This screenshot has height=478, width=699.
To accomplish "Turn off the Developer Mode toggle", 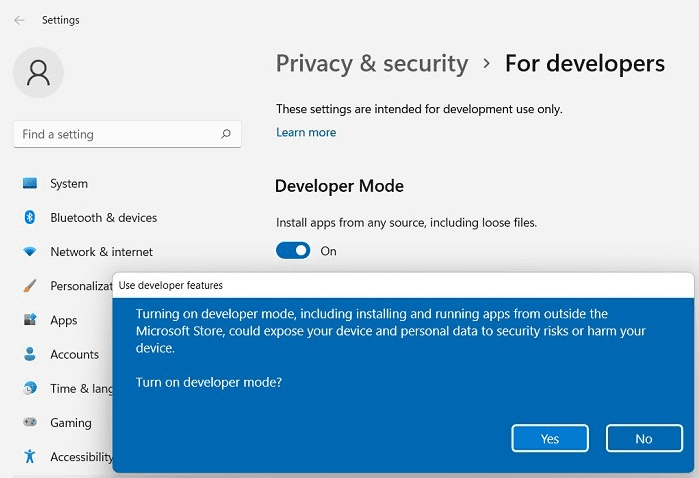I will (x=293, y=251).
